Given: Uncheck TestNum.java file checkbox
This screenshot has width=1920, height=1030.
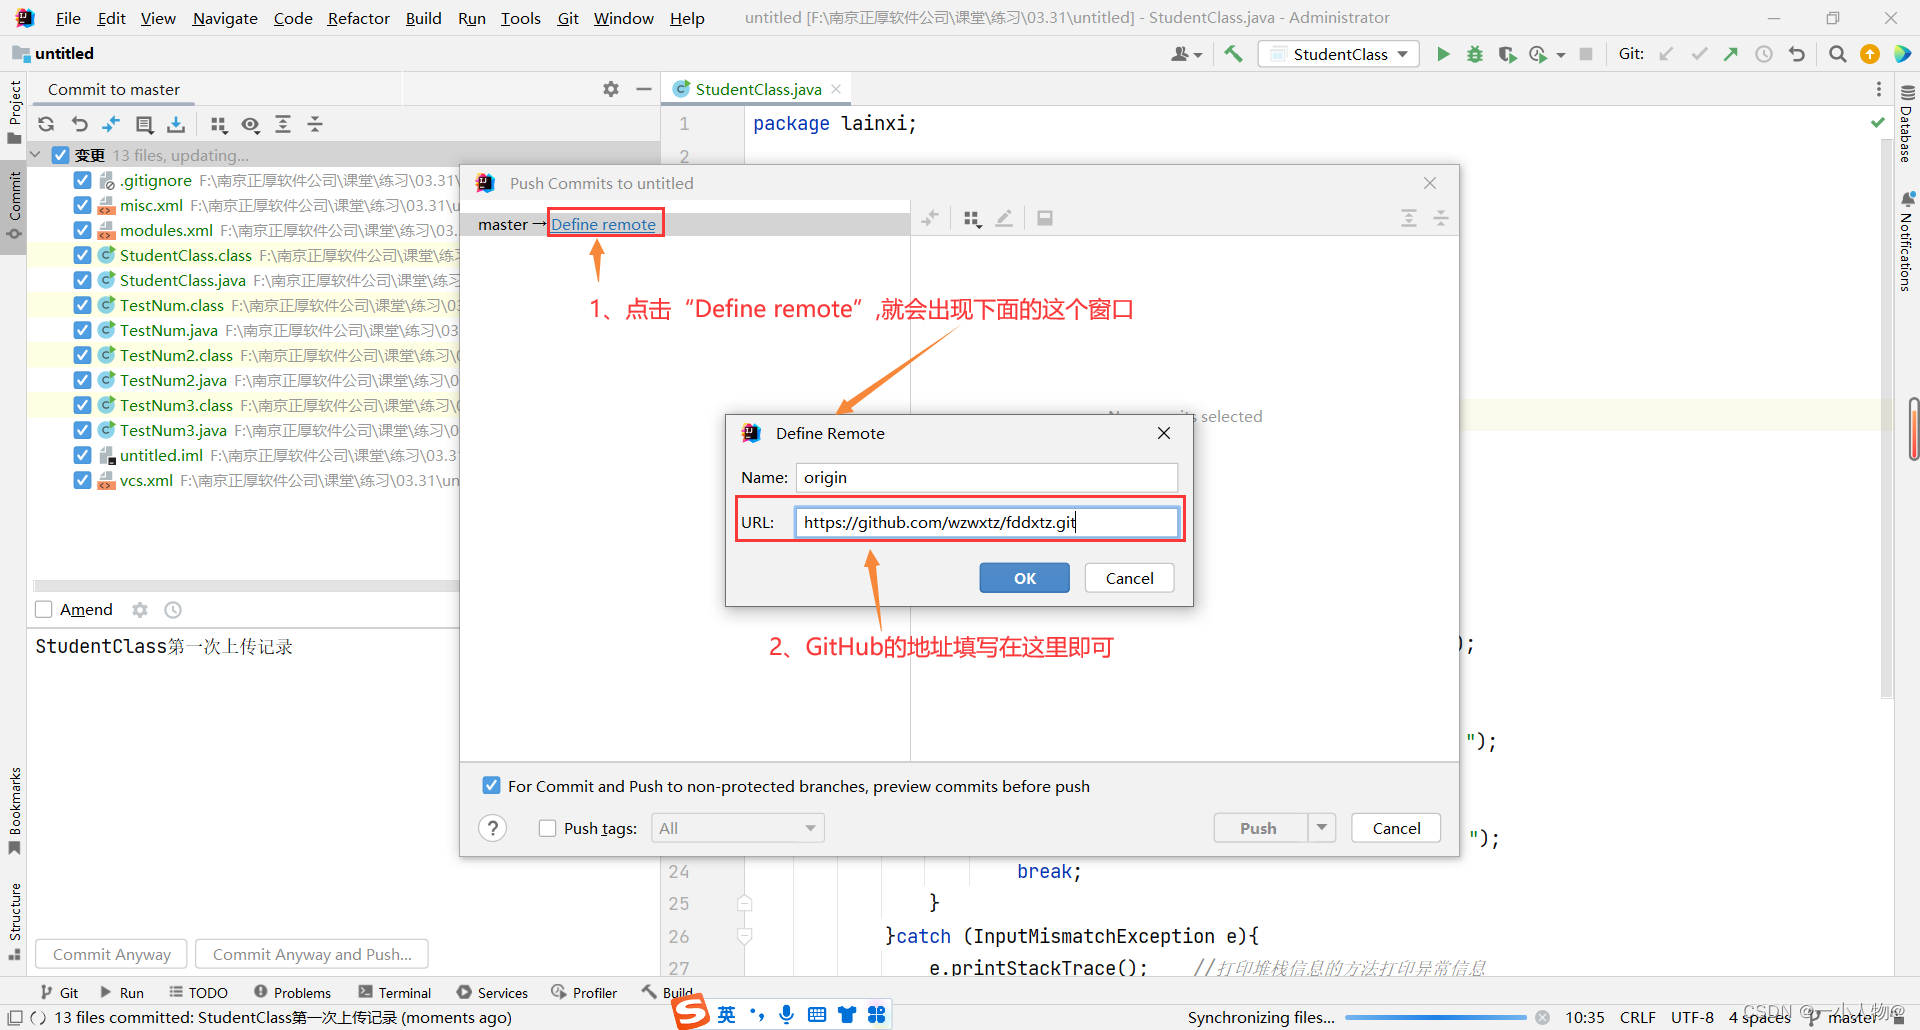Looking at the screenshot, I should click(x=83, y=331).
